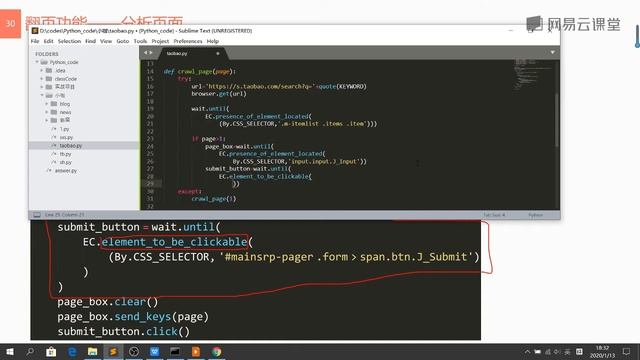Show hidden system tray icons
Image resolution: width=640 pixels, height=360 pixels.
(x=527, y=351)
